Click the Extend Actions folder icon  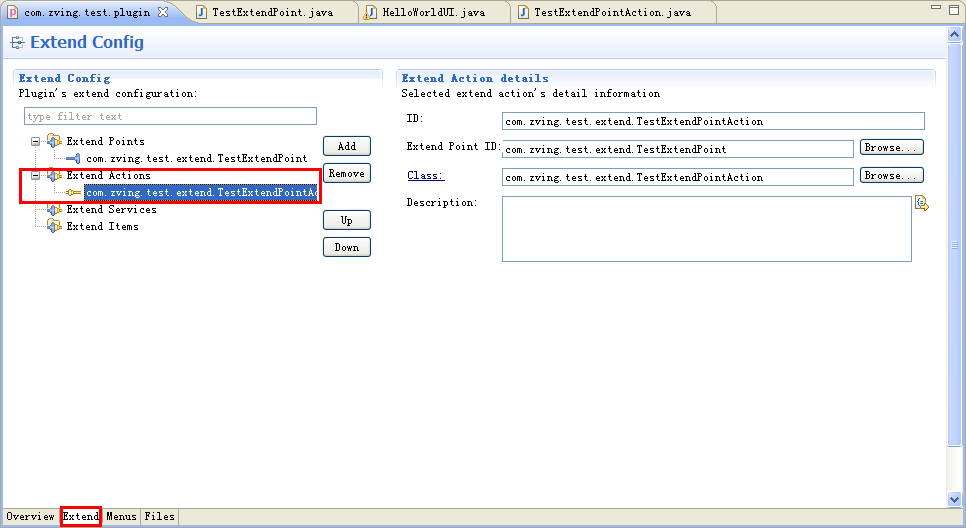[x=54, y=176]
